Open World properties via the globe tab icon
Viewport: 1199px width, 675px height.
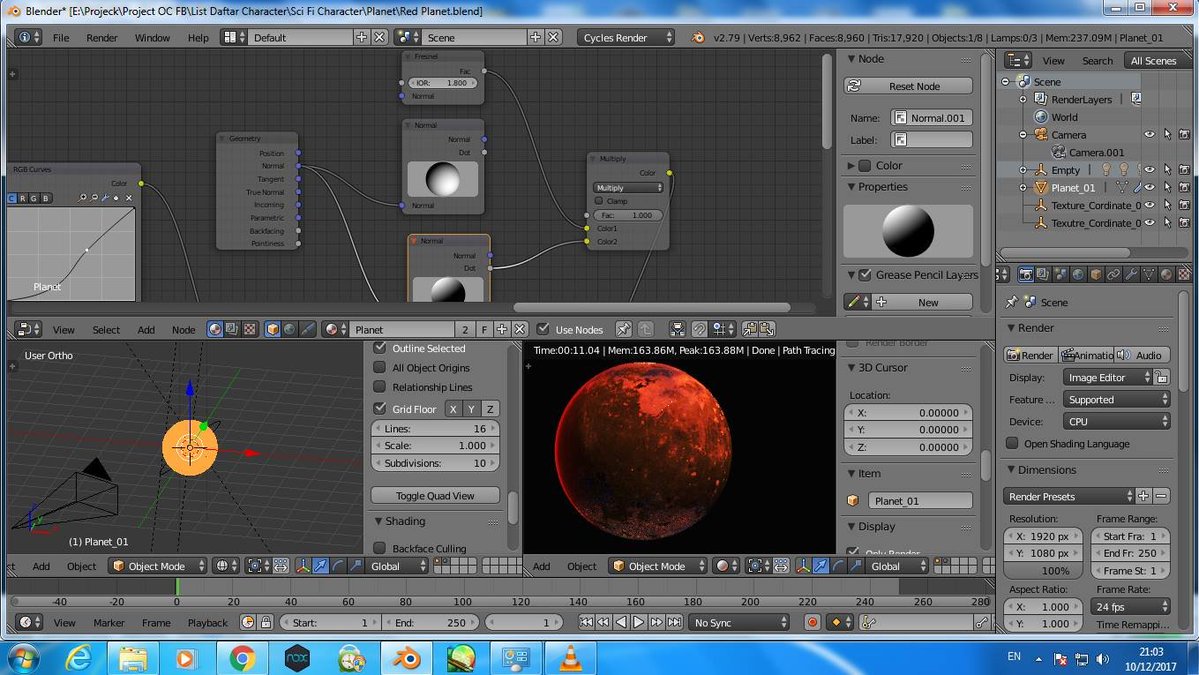pyautogui.click(x=1080, y=275)
